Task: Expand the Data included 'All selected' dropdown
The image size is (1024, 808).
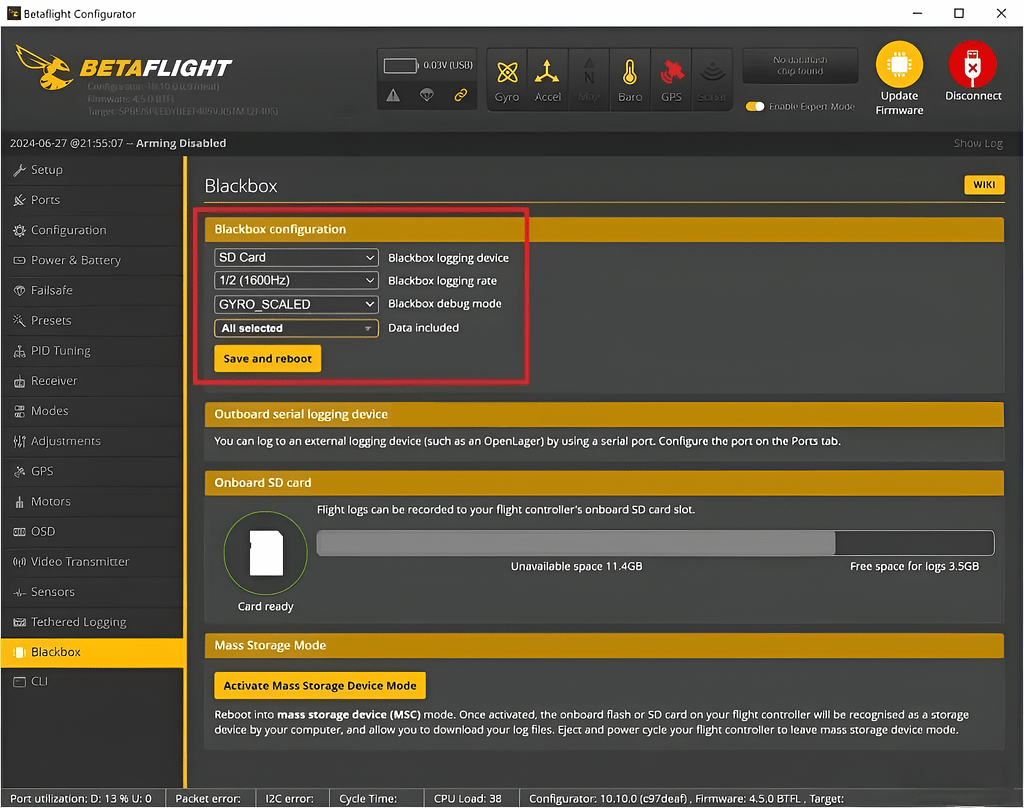Action: (x=296, y=328)
